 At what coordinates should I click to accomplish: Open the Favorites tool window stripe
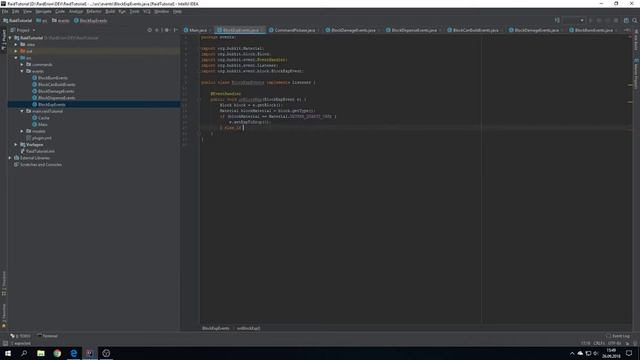click(x=4, y=316)
